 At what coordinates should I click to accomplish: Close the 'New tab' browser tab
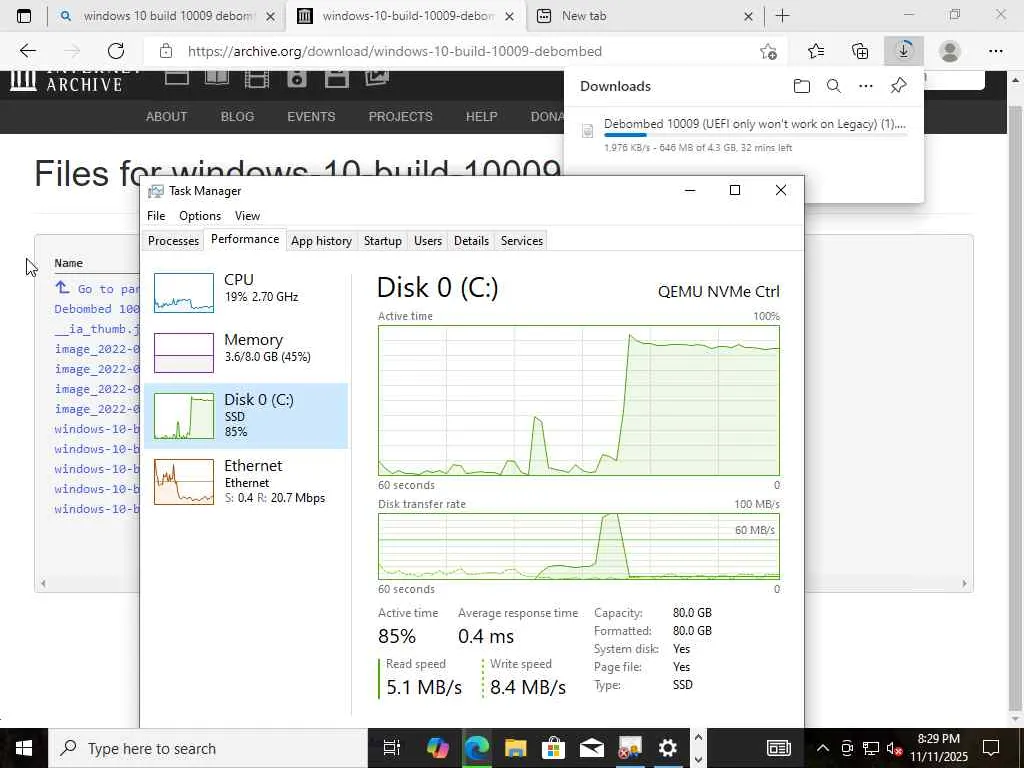coord(748,16)
